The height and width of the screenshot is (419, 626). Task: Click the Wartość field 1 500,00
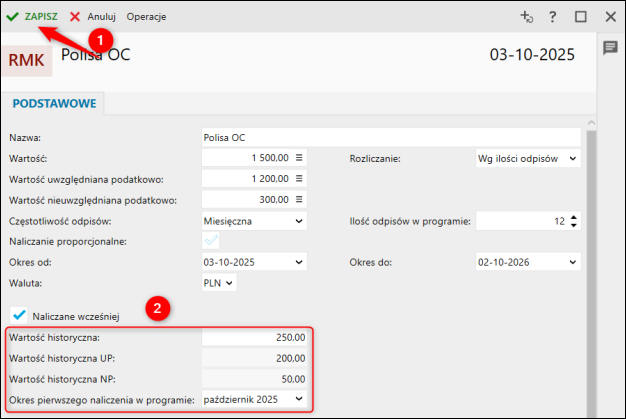(x=254, y=158)
